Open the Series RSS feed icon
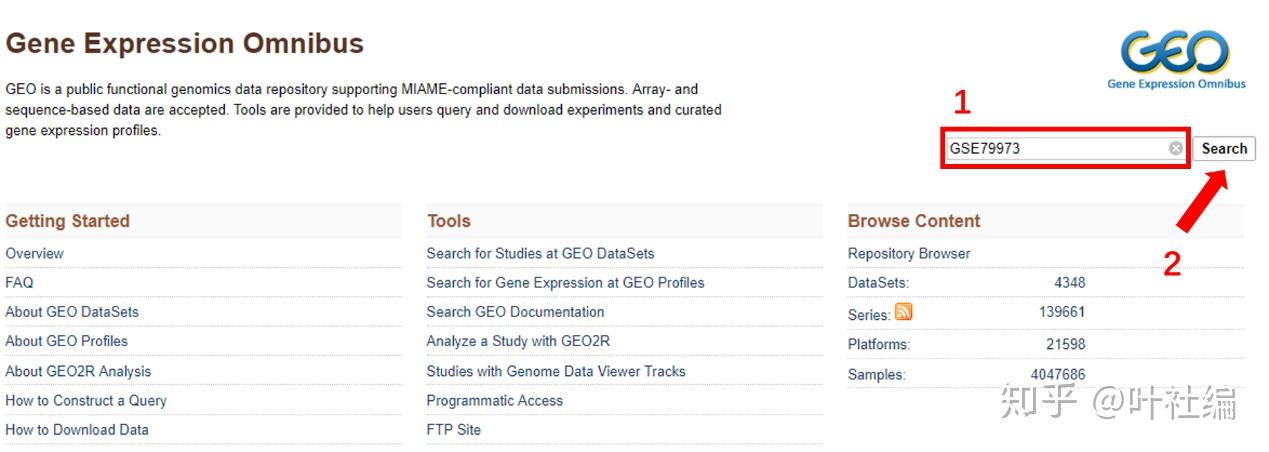 click(x=904, y=312)
